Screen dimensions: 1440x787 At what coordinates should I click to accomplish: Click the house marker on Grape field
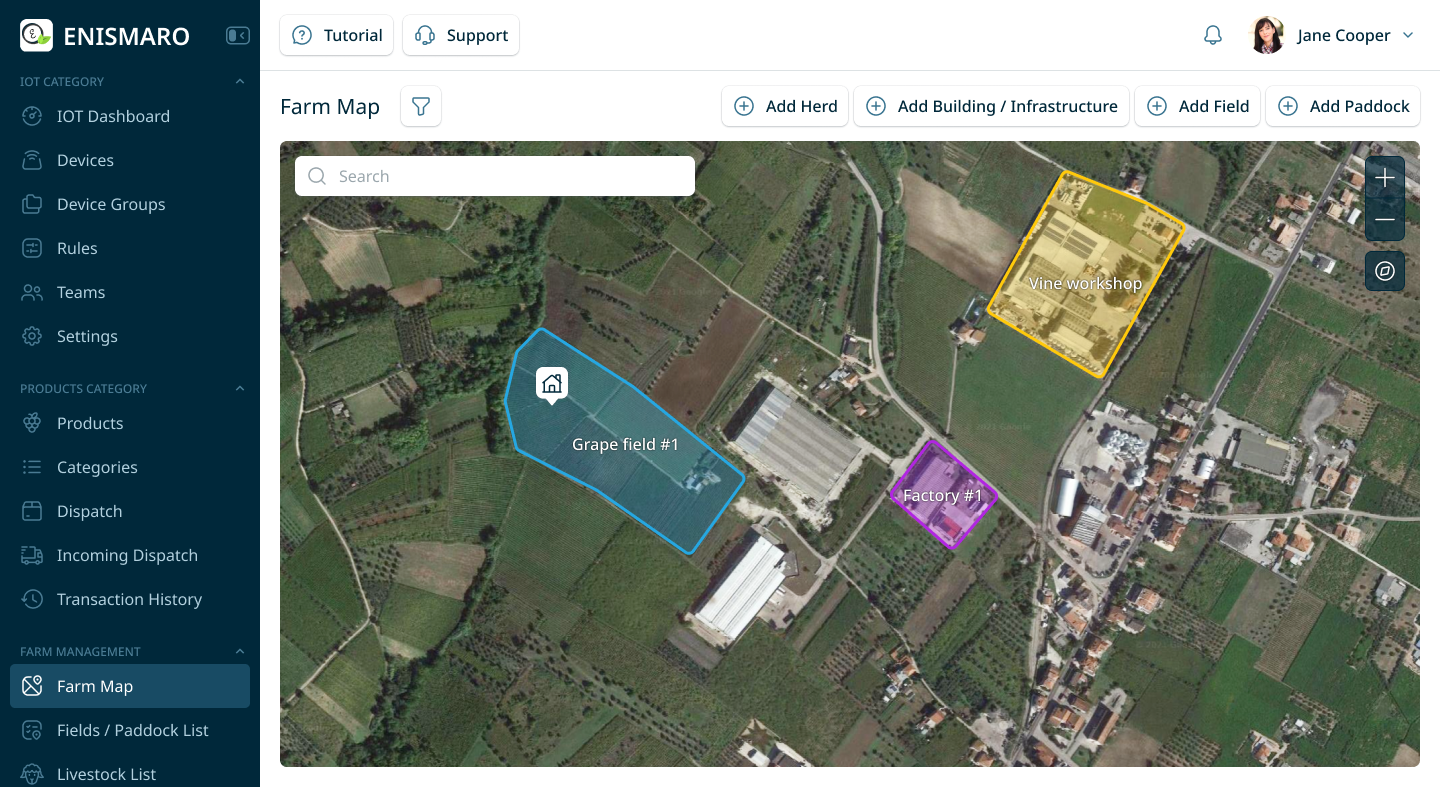click(x=551, y=383)
